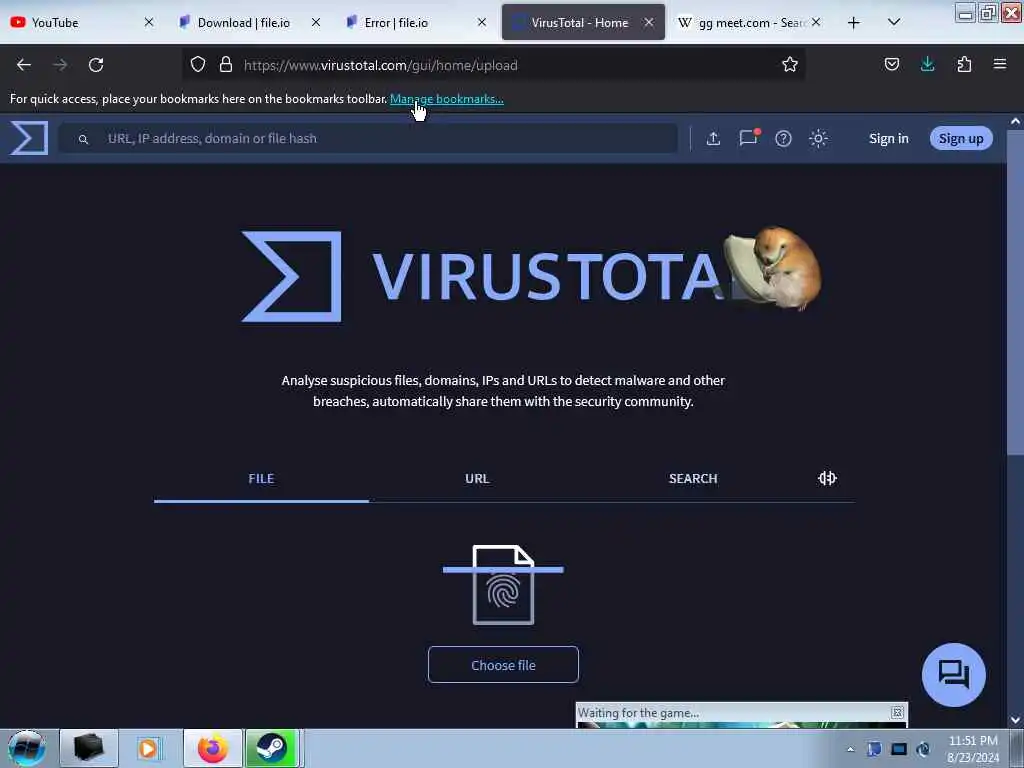Screen dimensions: 1024x768
Task: Bookmark this page with star icon
Action: pos(790,64)
